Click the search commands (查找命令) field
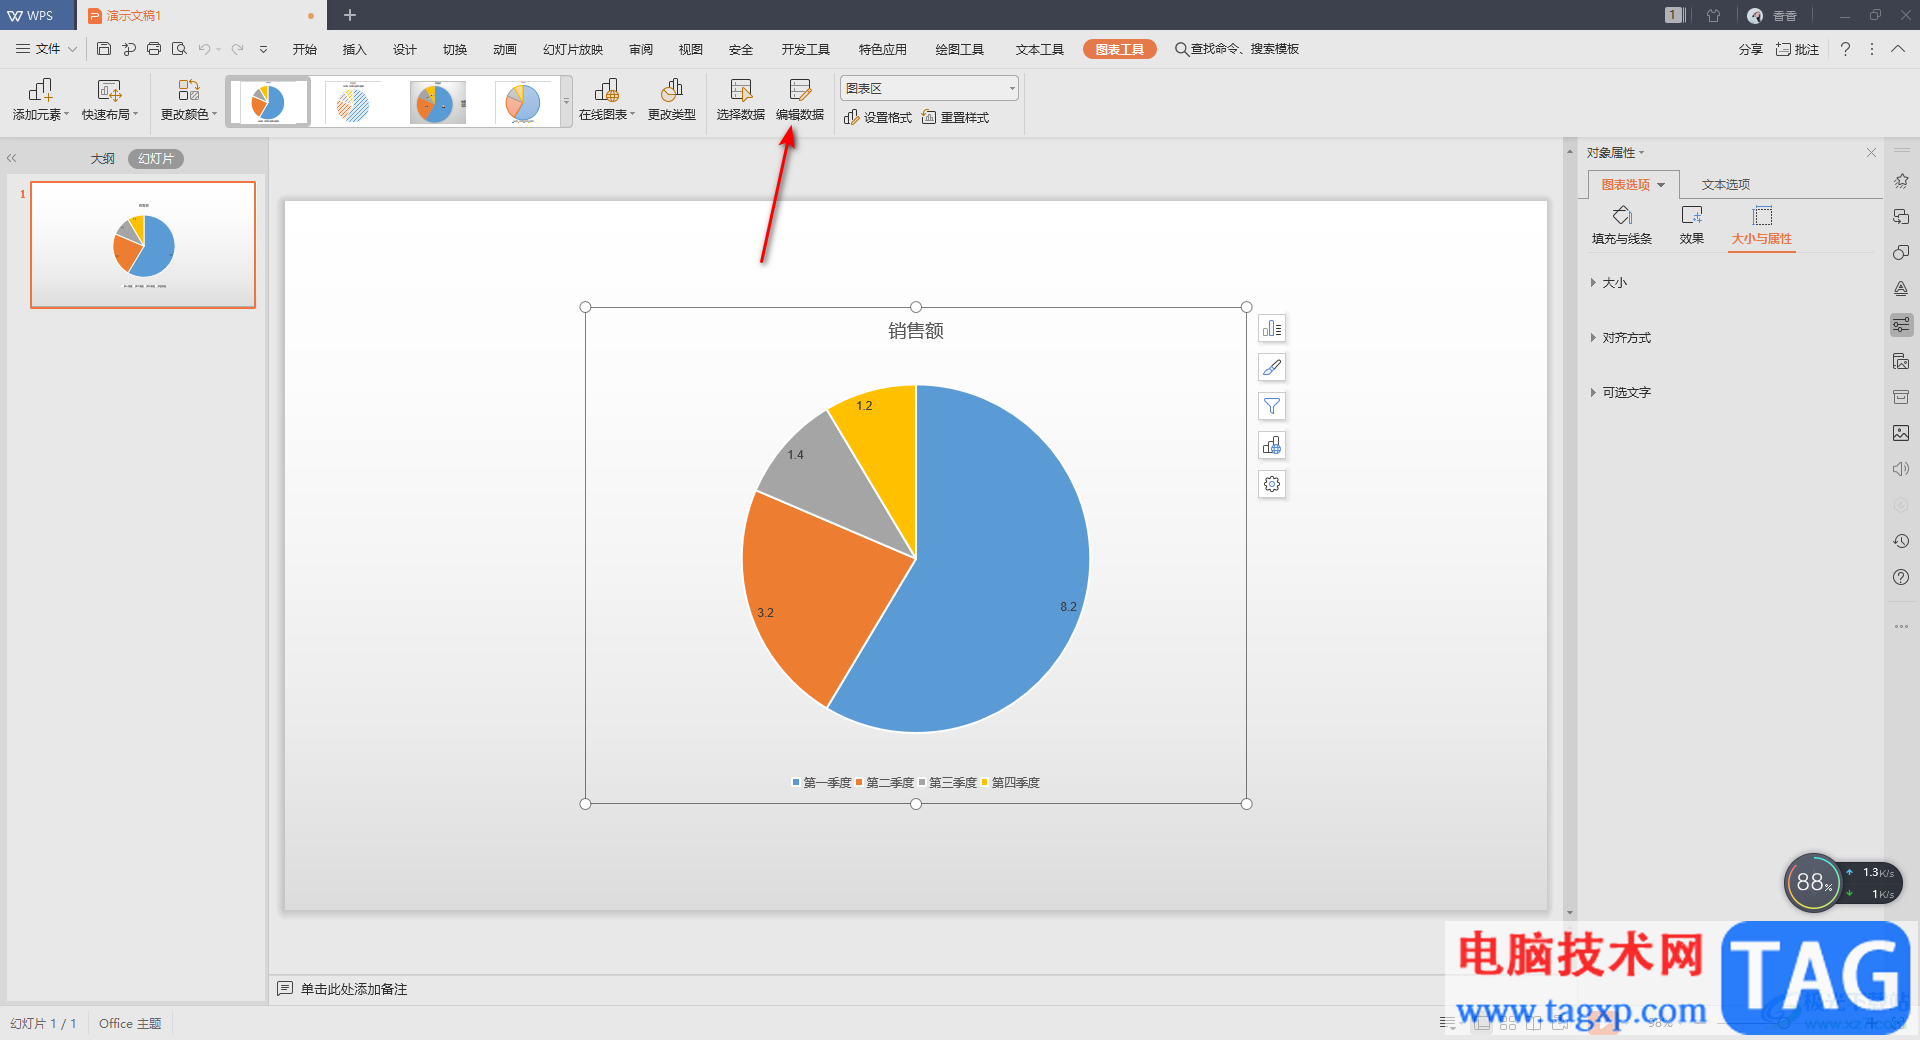This screenshot has width=1920, height=1040. point(1237,49)
